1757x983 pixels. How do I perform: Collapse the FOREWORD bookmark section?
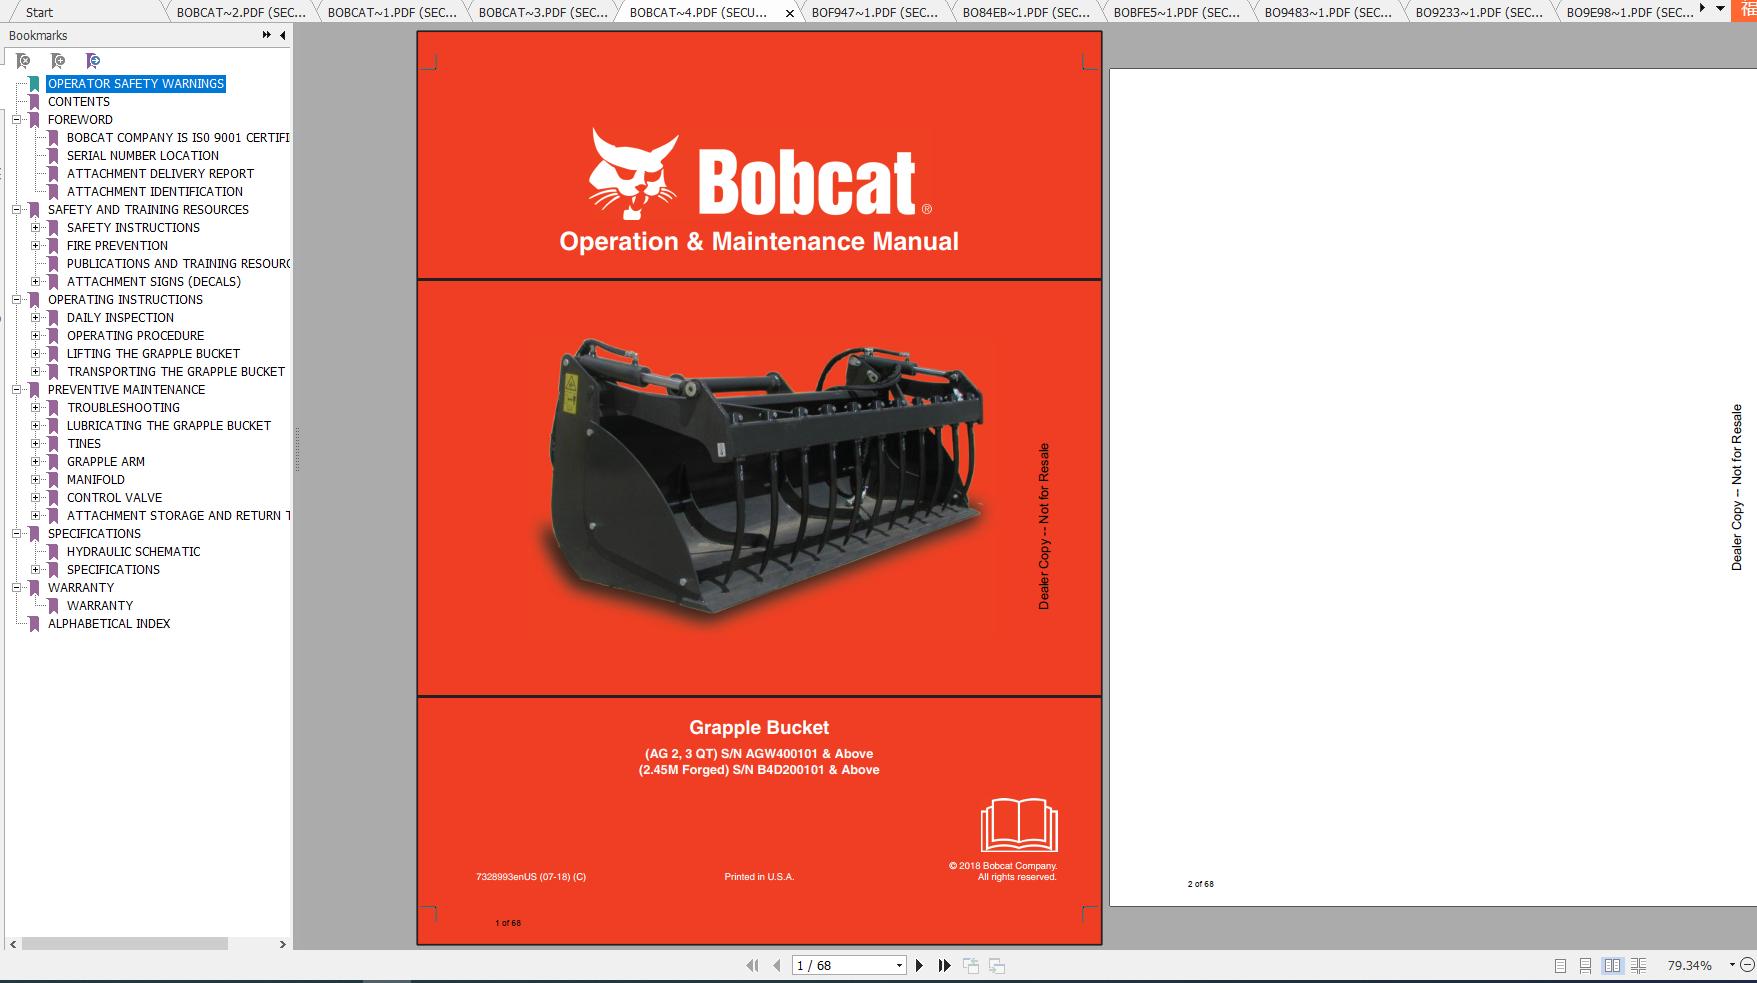tap(14, 119)
